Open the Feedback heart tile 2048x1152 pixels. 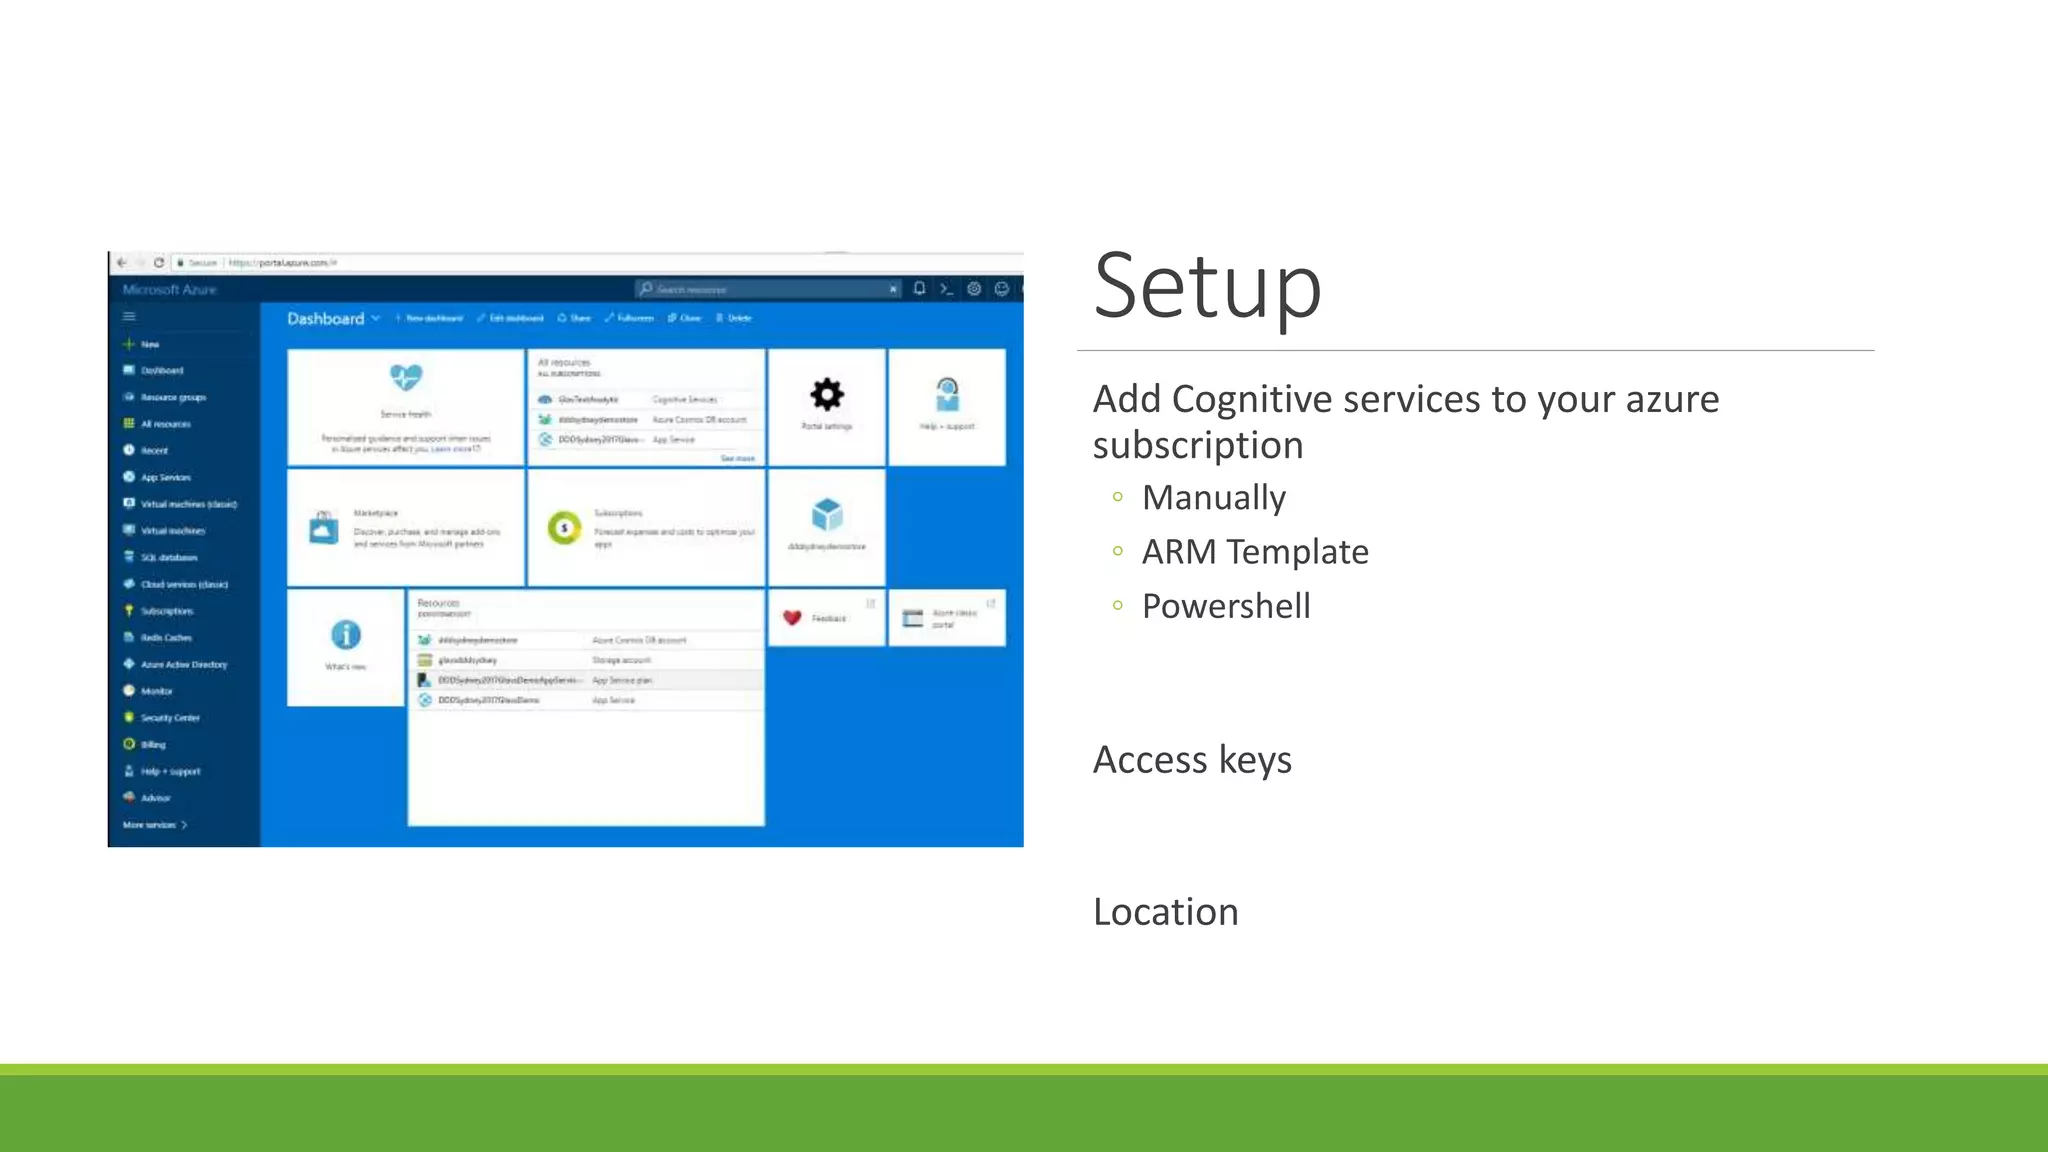[x=827, y=618]
